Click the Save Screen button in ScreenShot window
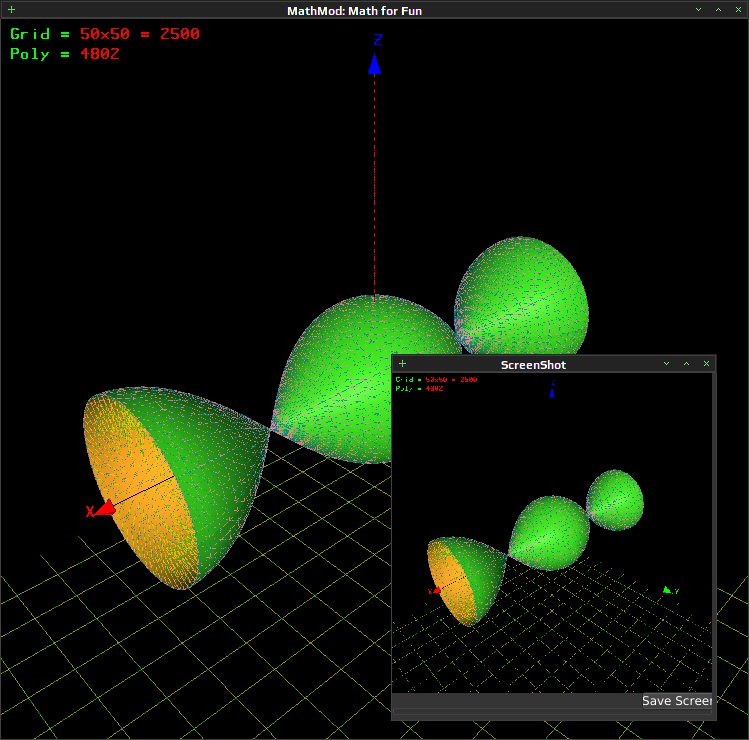This screenshot has height=740, width=749. click(x=677, y=700)
